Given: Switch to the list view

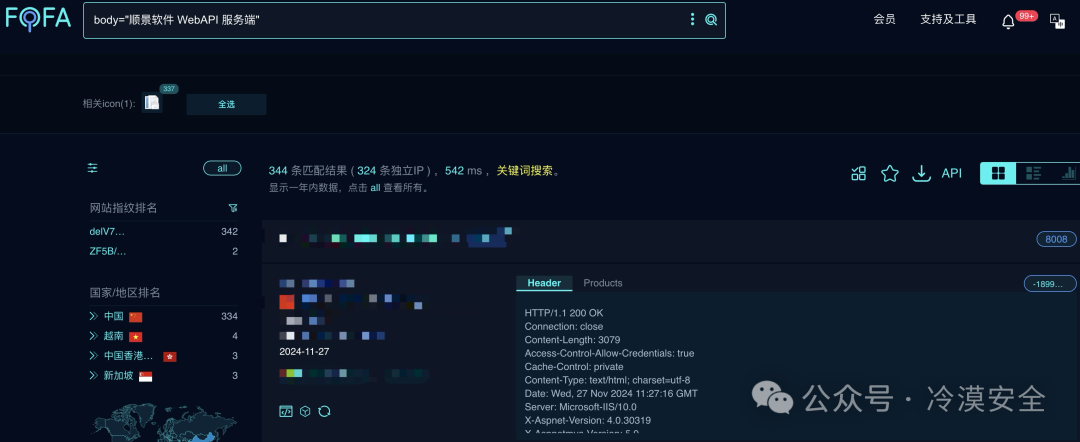Looking at the screenshot, I should click(1033, 173).
